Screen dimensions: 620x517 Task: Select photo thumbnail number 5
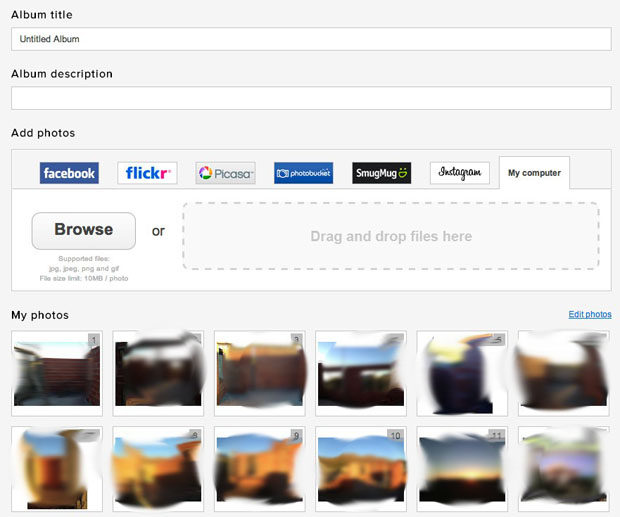click(462, 373)
